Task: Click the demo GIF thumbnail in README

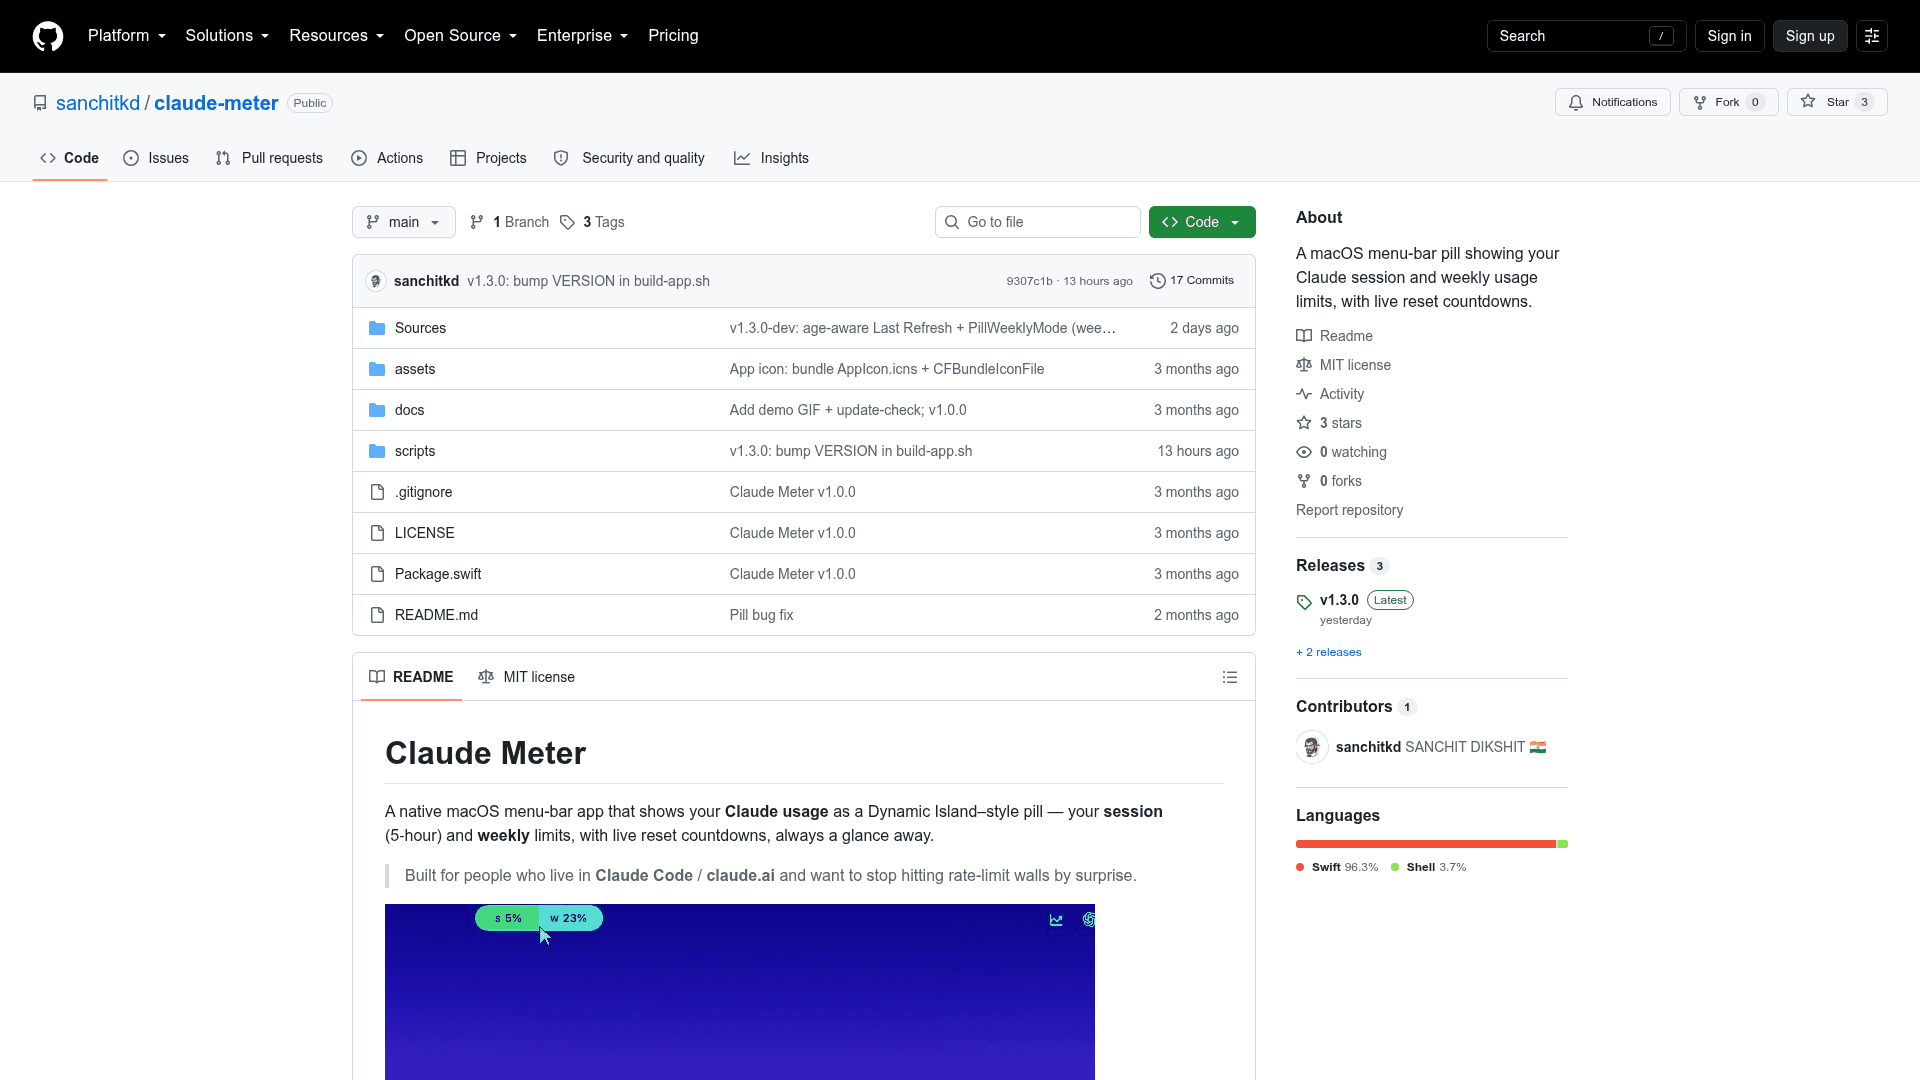Action: point(740,992)
